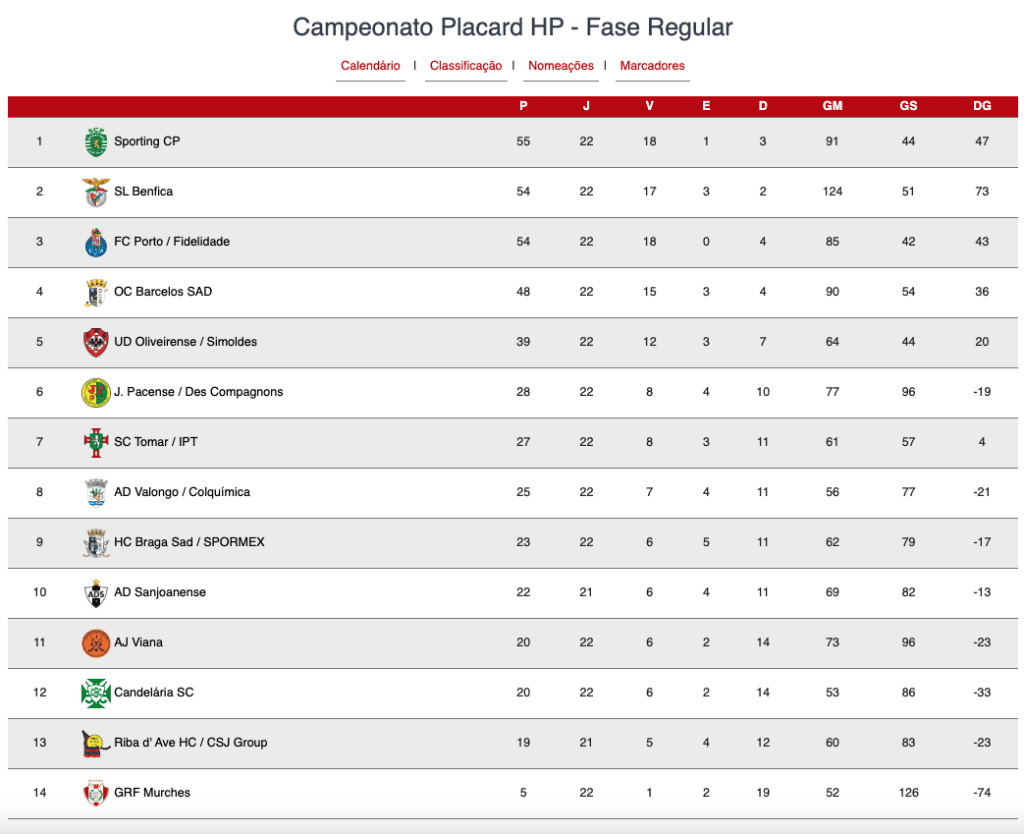1024x834 pixels.
Task: Open the AD Valongo / Colquímica team link
Action: point(182,492)
